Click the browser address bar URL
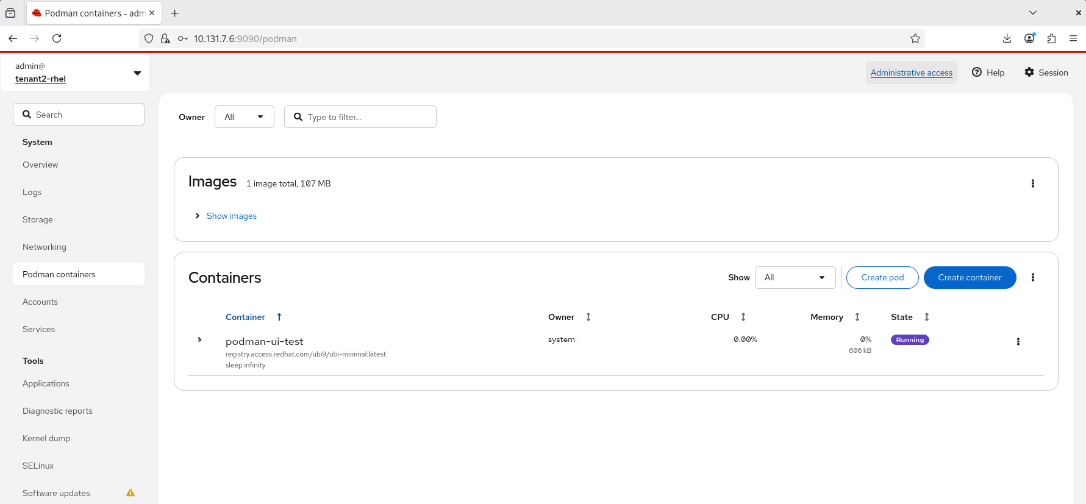The image size is (1086, 504). click(245, 39)
